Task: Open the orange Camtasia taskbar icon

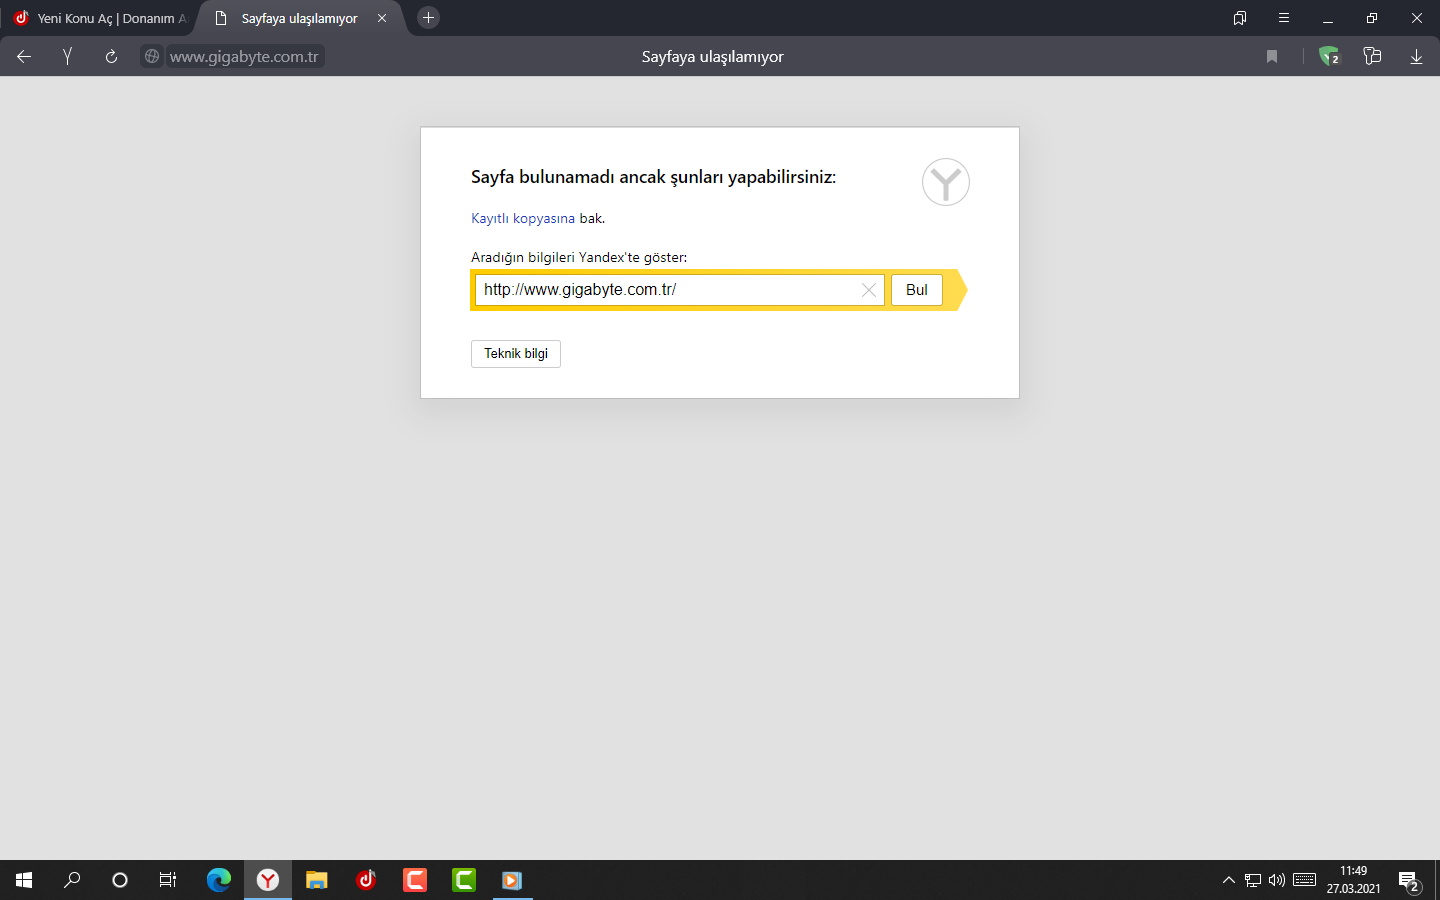Action: pos(415,880)
